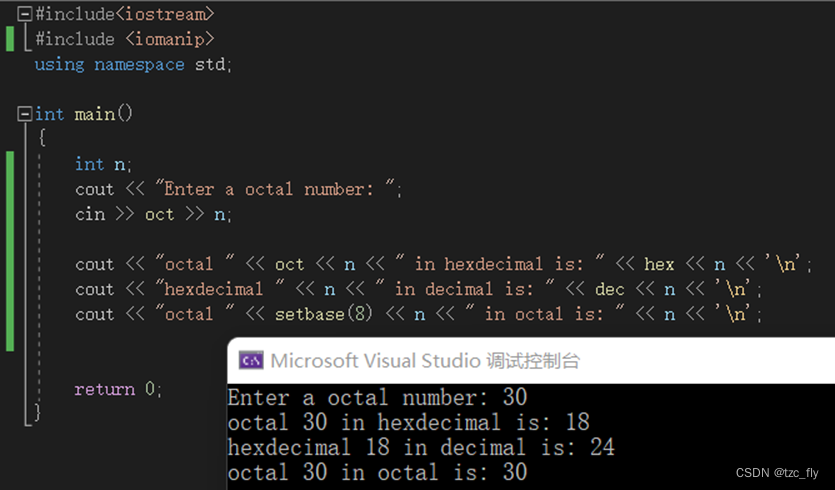The width and height of the screenshot is (835, 490).
Task: Place cursor on the return 0 statement
Action: click(x=117, y=389)
